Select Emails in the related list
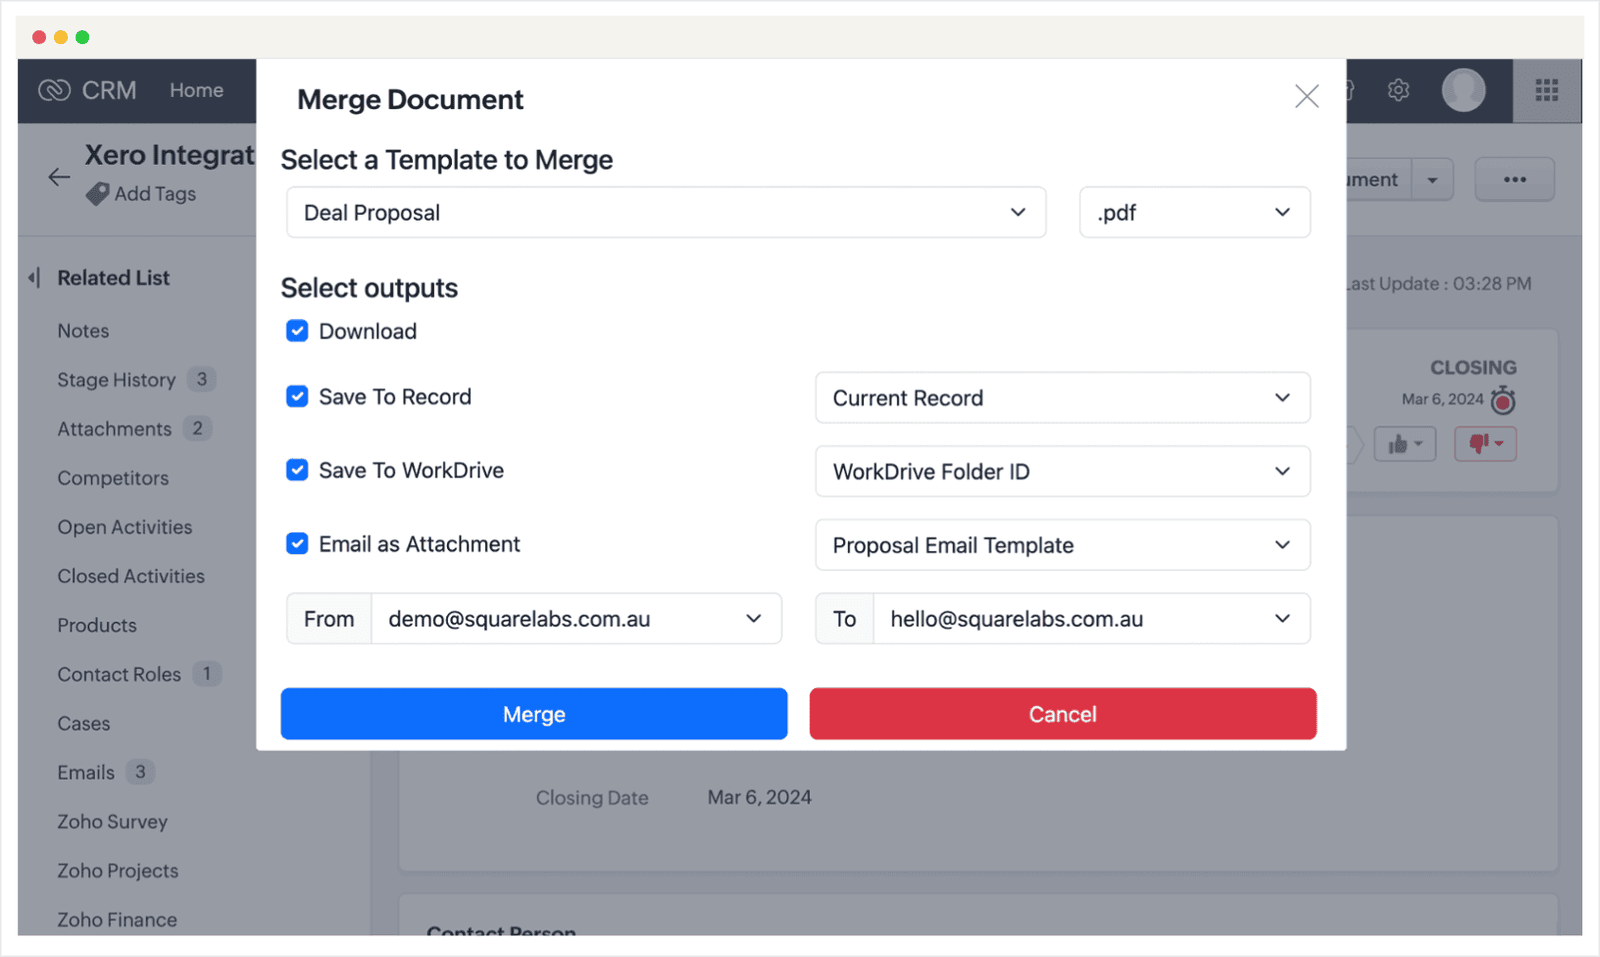 (x=86, y=772)
